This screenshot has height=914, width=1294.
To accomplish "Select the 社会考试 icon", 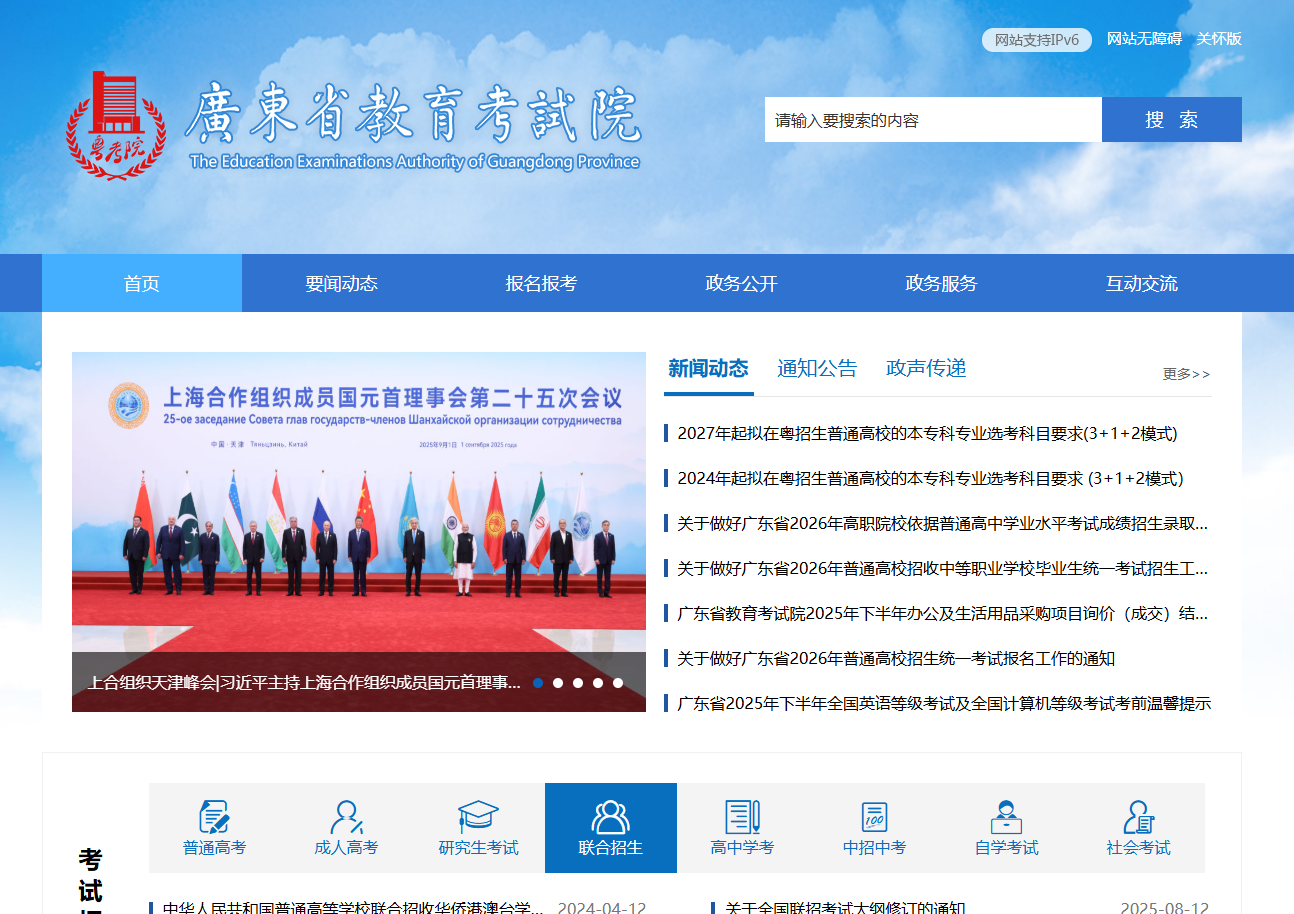I will 1138,817.
